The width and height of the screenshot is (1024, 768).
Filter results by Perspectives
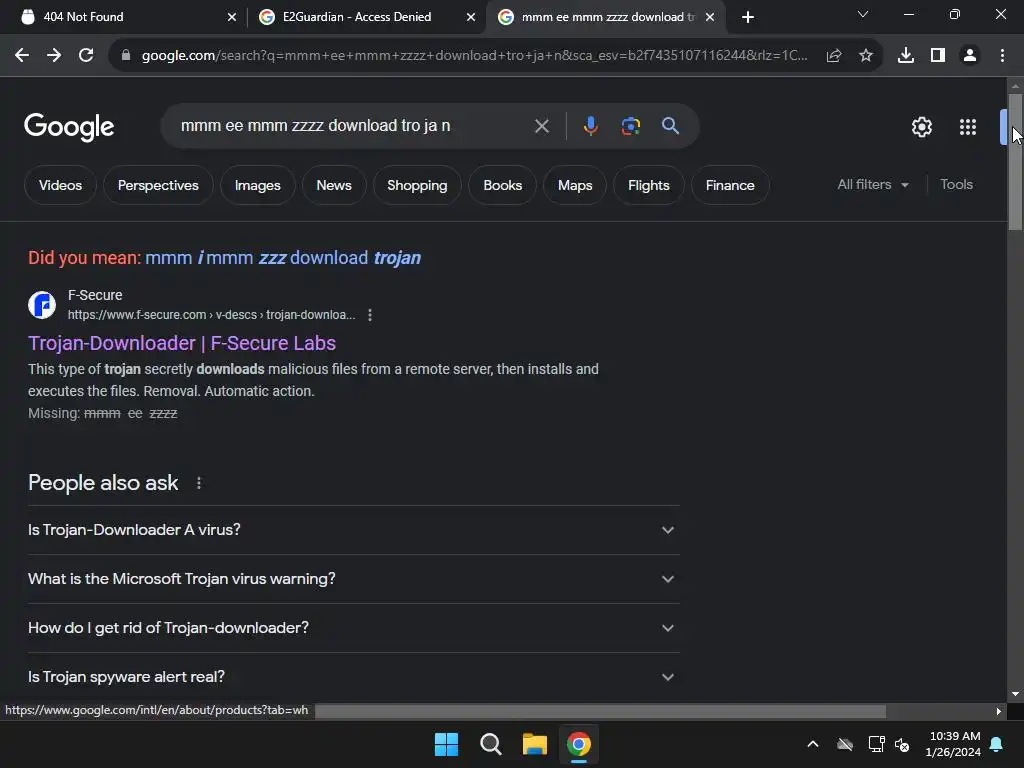[x=158, y=185]
